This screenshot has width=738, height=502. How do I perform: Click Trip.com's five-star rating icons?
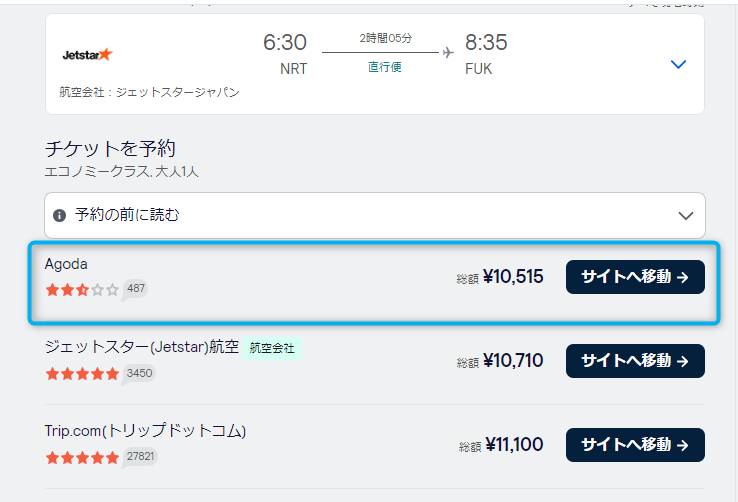(82, 458)
